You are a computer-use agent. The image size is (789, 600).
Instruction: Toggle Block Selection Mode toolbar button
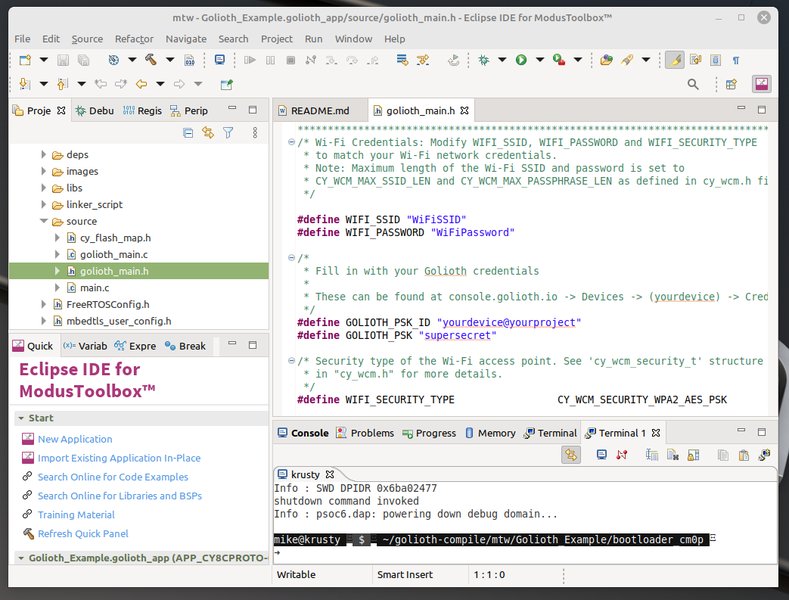[x=716, y=60]
